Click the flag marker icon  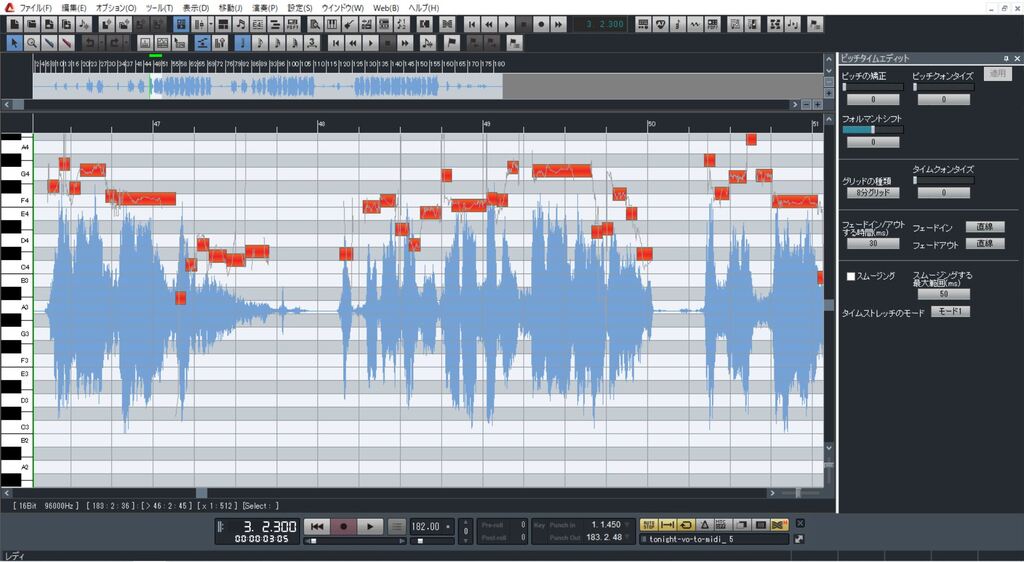pyautogui.click(x=452, y=43)
